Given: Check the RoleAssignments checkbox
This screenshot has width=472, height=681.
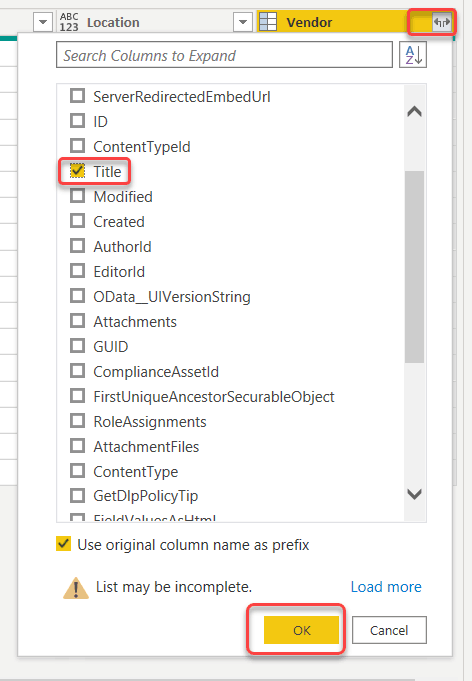Looking at the screenshot, I should pyautogui.click(x=78, y=421).
